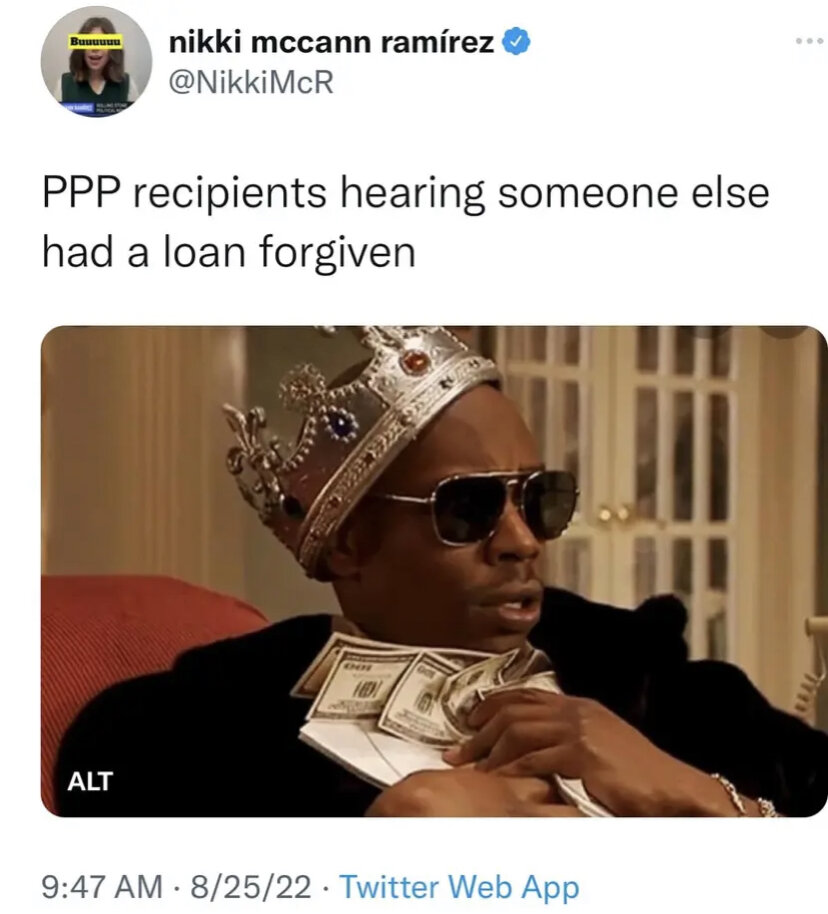The image size is (828, 914).
Task: Open the Twitter Web App source link
Action: pos(459,887)
